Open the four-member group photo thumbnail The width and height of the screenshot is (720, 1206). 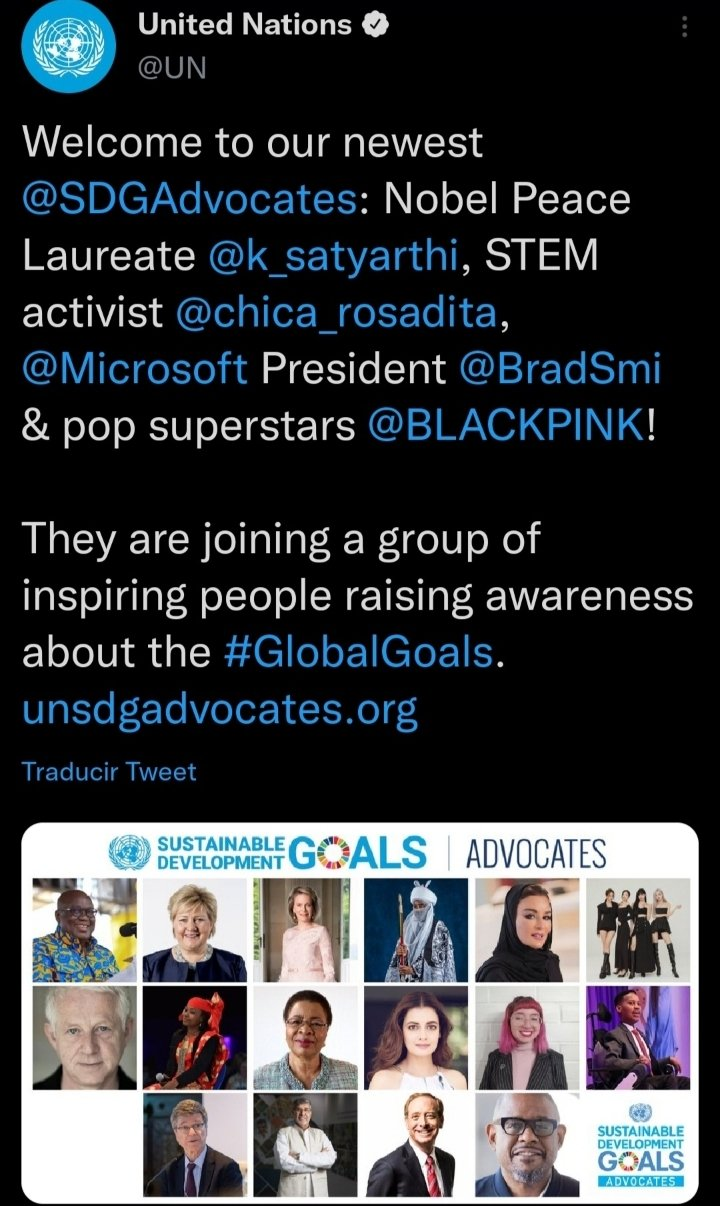637,929
